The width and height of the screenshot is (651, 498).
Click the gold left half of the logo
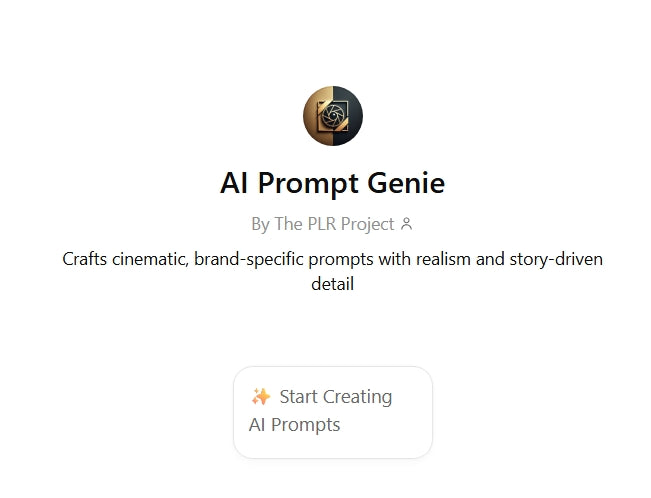314,116
